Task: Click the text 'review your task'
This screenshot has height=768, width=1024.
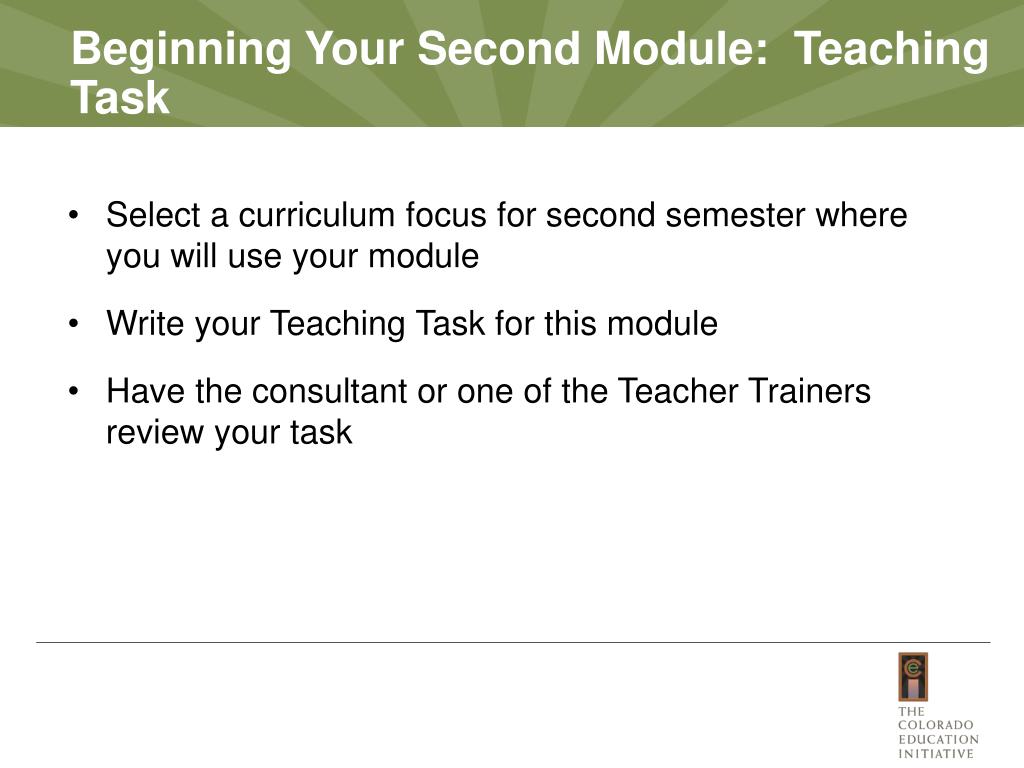Action: tap(229, 432)
